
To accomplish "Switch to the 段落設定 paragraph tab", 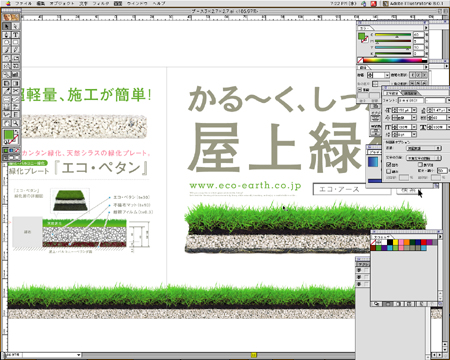I will coord(410,93).
